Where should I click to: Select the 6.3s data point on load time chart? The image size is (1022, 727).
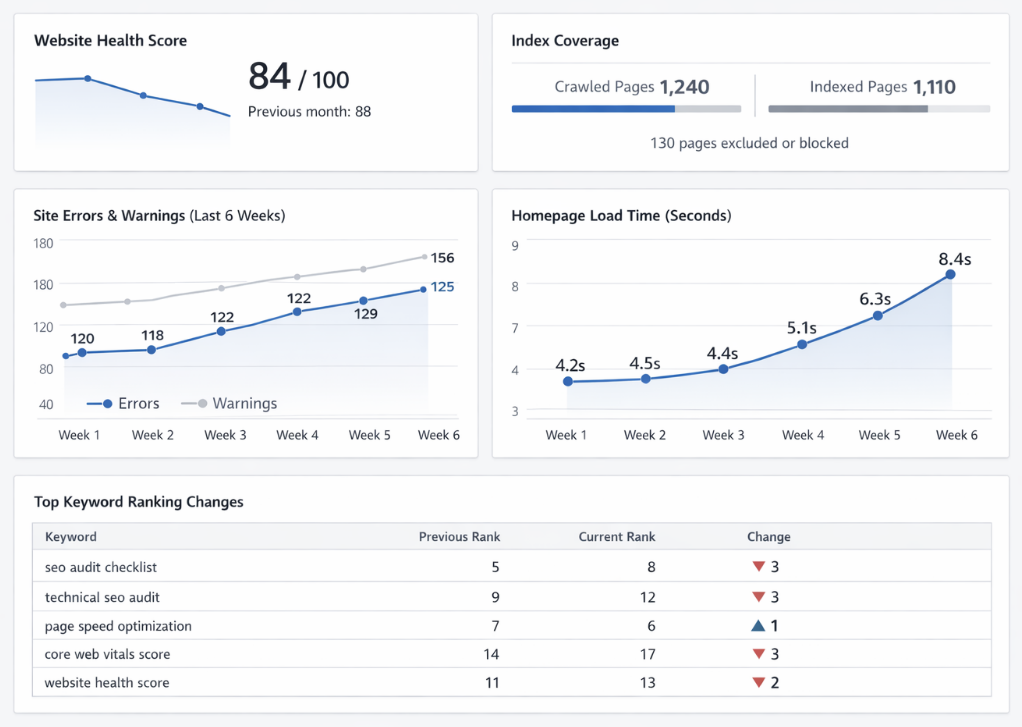point(877,315)
